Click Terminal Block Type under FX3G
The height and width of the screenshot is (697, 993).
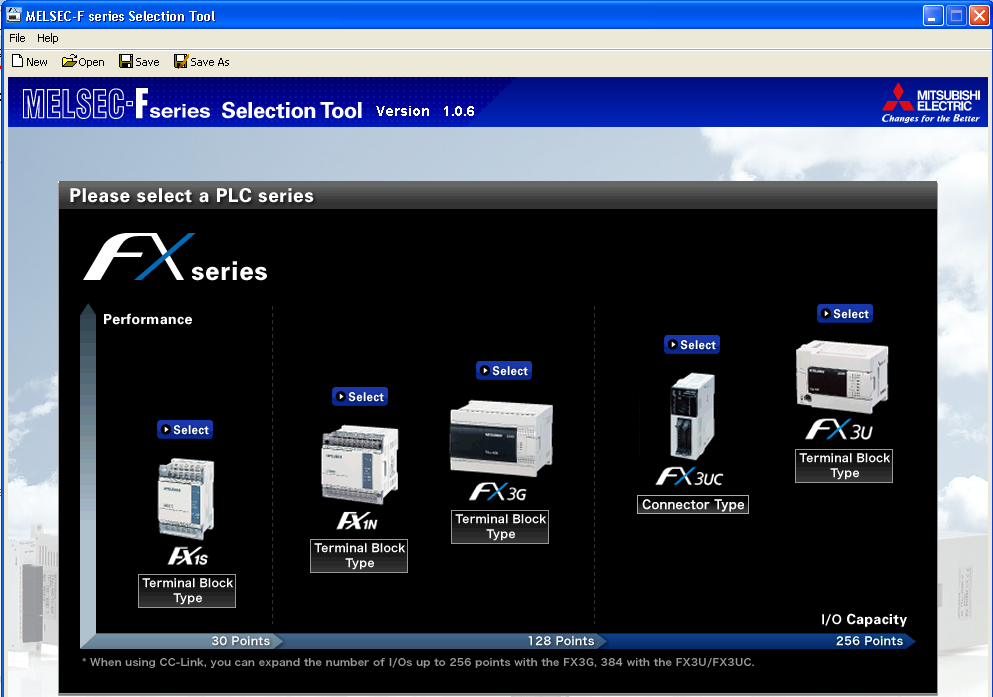coord(500,527)
